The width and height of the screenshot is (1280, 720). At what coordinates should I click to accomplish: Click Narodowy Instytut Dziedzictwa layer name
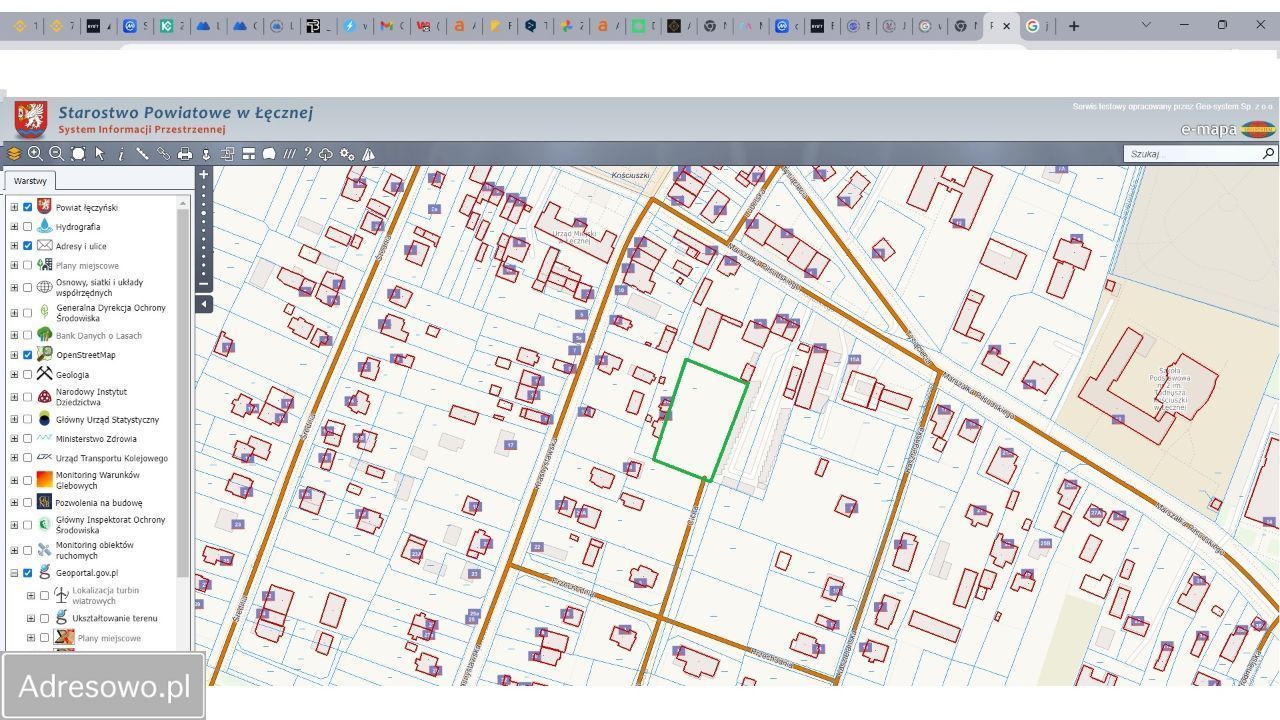click(x=91, y=397)
